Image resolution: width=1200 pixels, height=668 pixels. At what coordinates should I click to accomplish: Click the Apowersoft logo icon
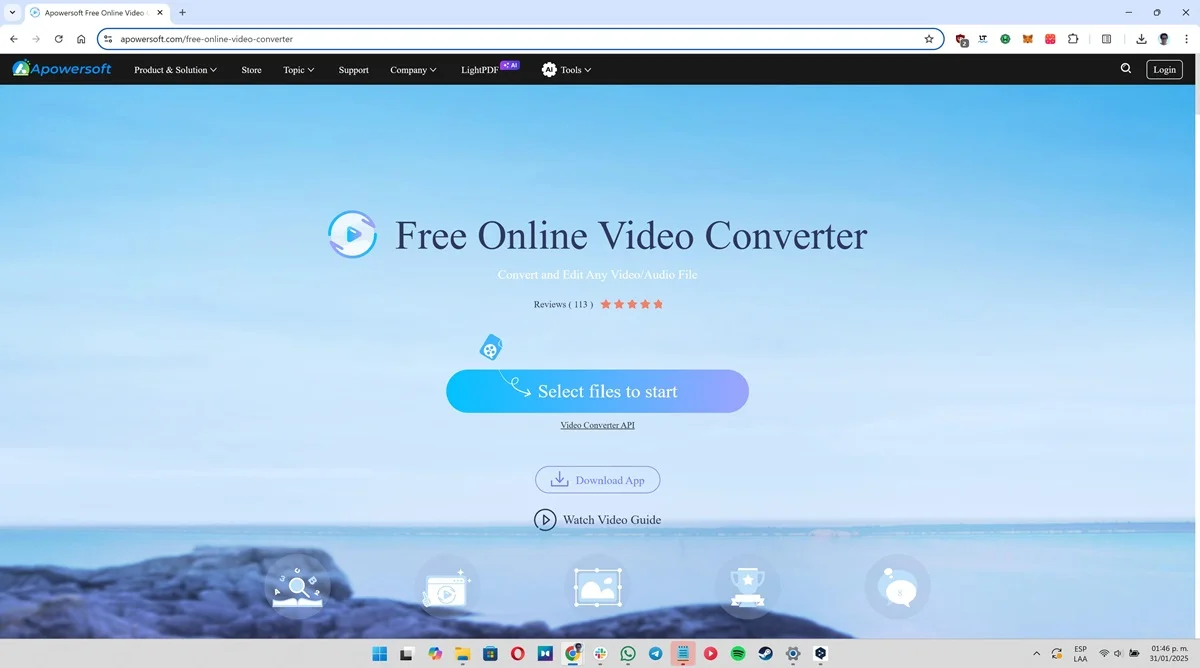pos(21,69)
